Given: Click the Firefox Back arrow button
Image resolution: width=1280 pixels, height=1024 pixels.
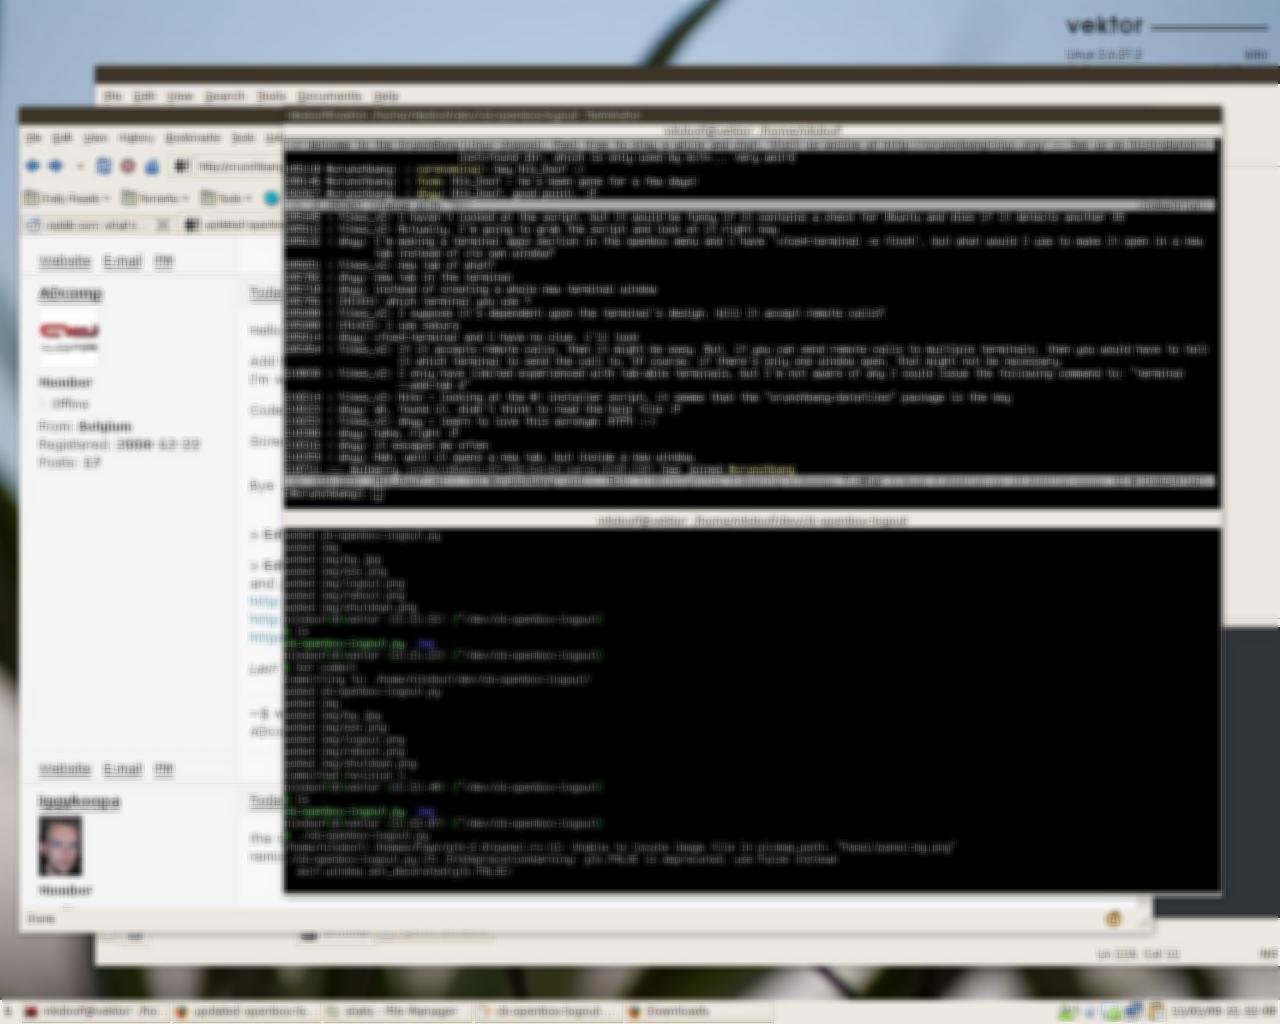Looking at the screenshot, I should (x=33, y=166).
